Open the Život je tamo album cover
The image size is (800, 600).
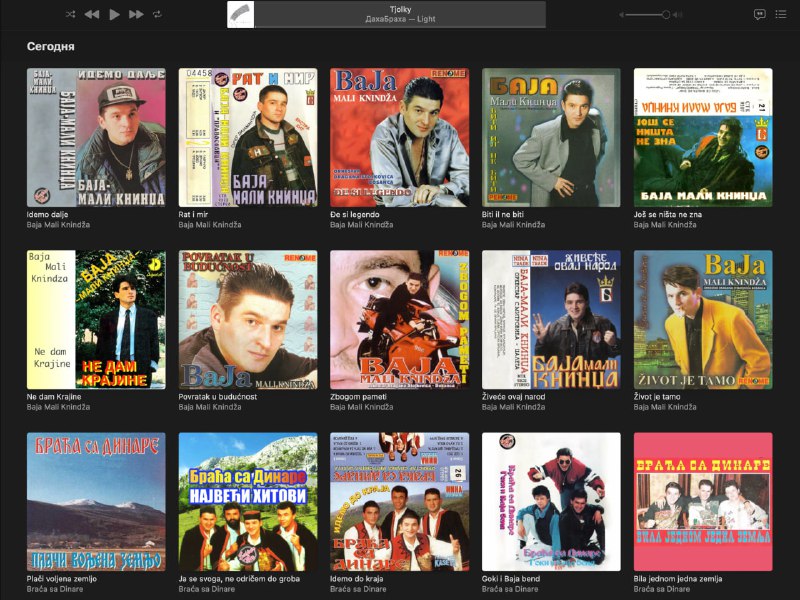pos(703,320)
